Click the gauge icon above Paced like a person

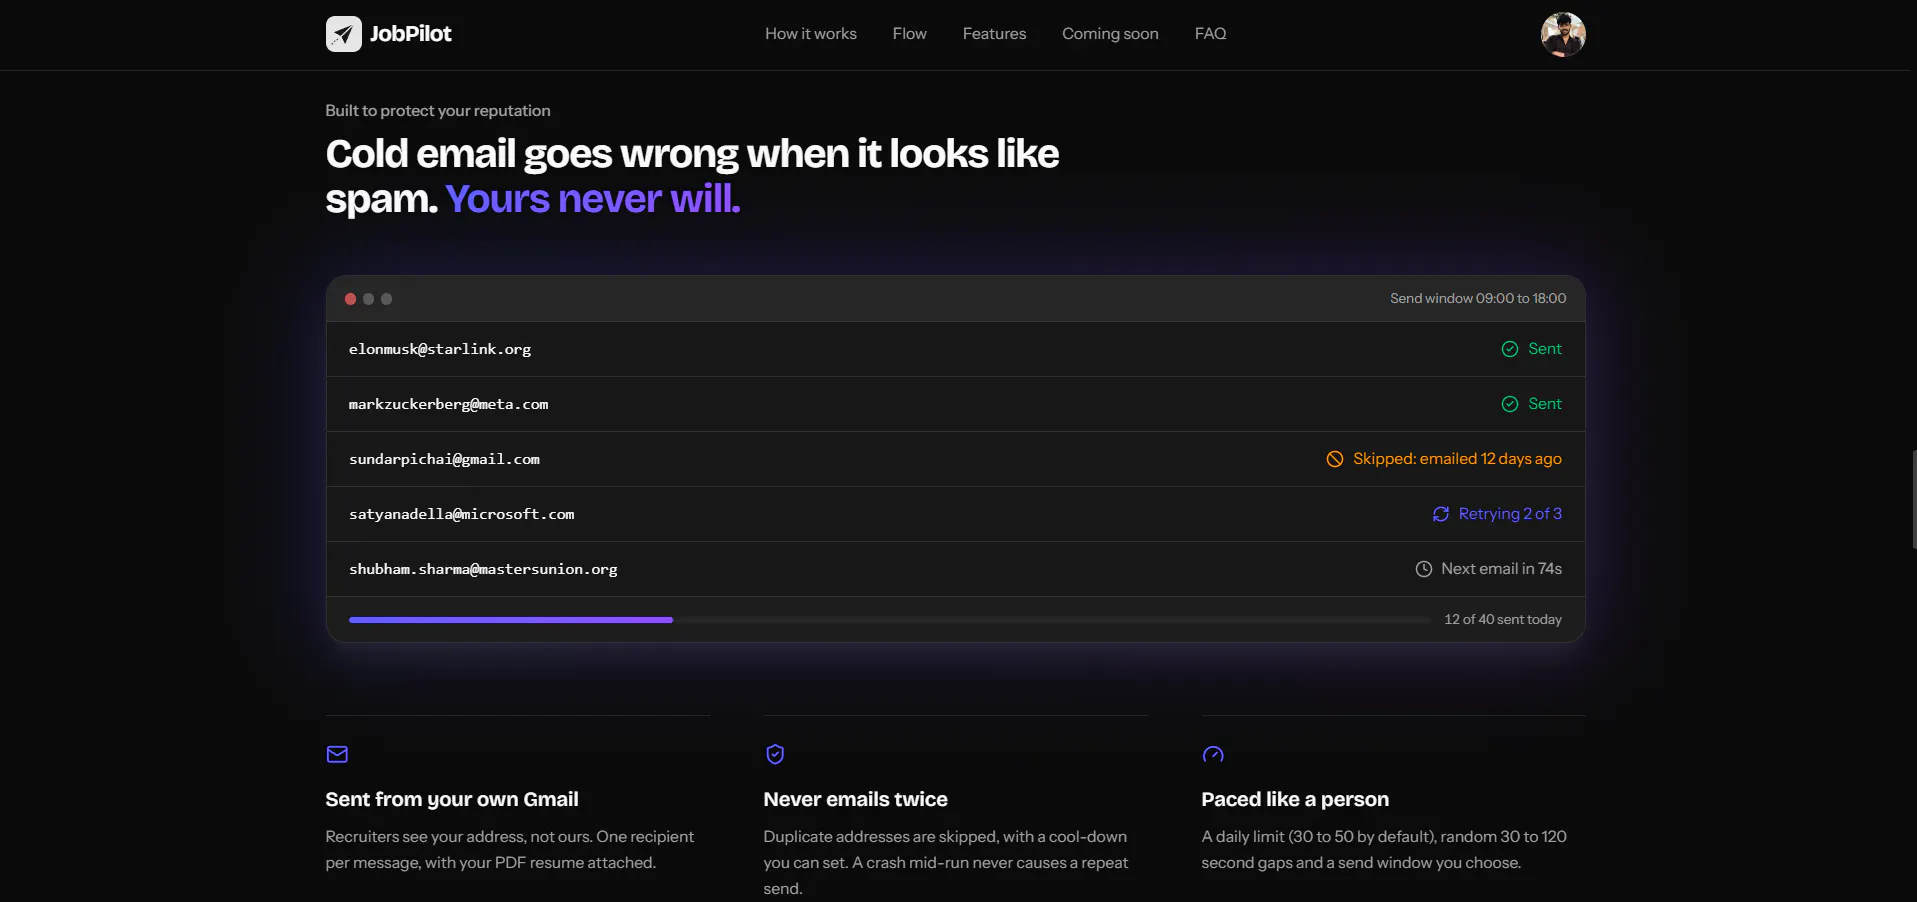pyautogui.click(x=1213, y=754)
